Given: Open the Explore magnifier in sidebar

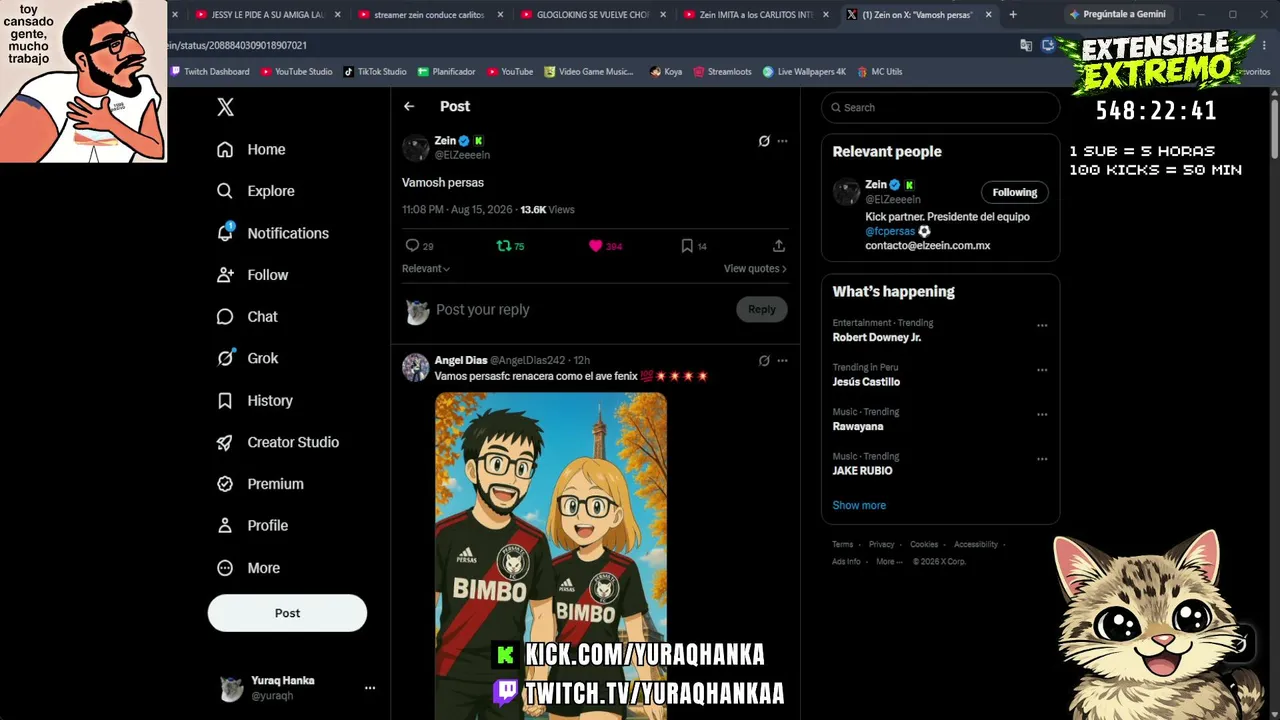Looking at the screenshot, I should 225,191.
